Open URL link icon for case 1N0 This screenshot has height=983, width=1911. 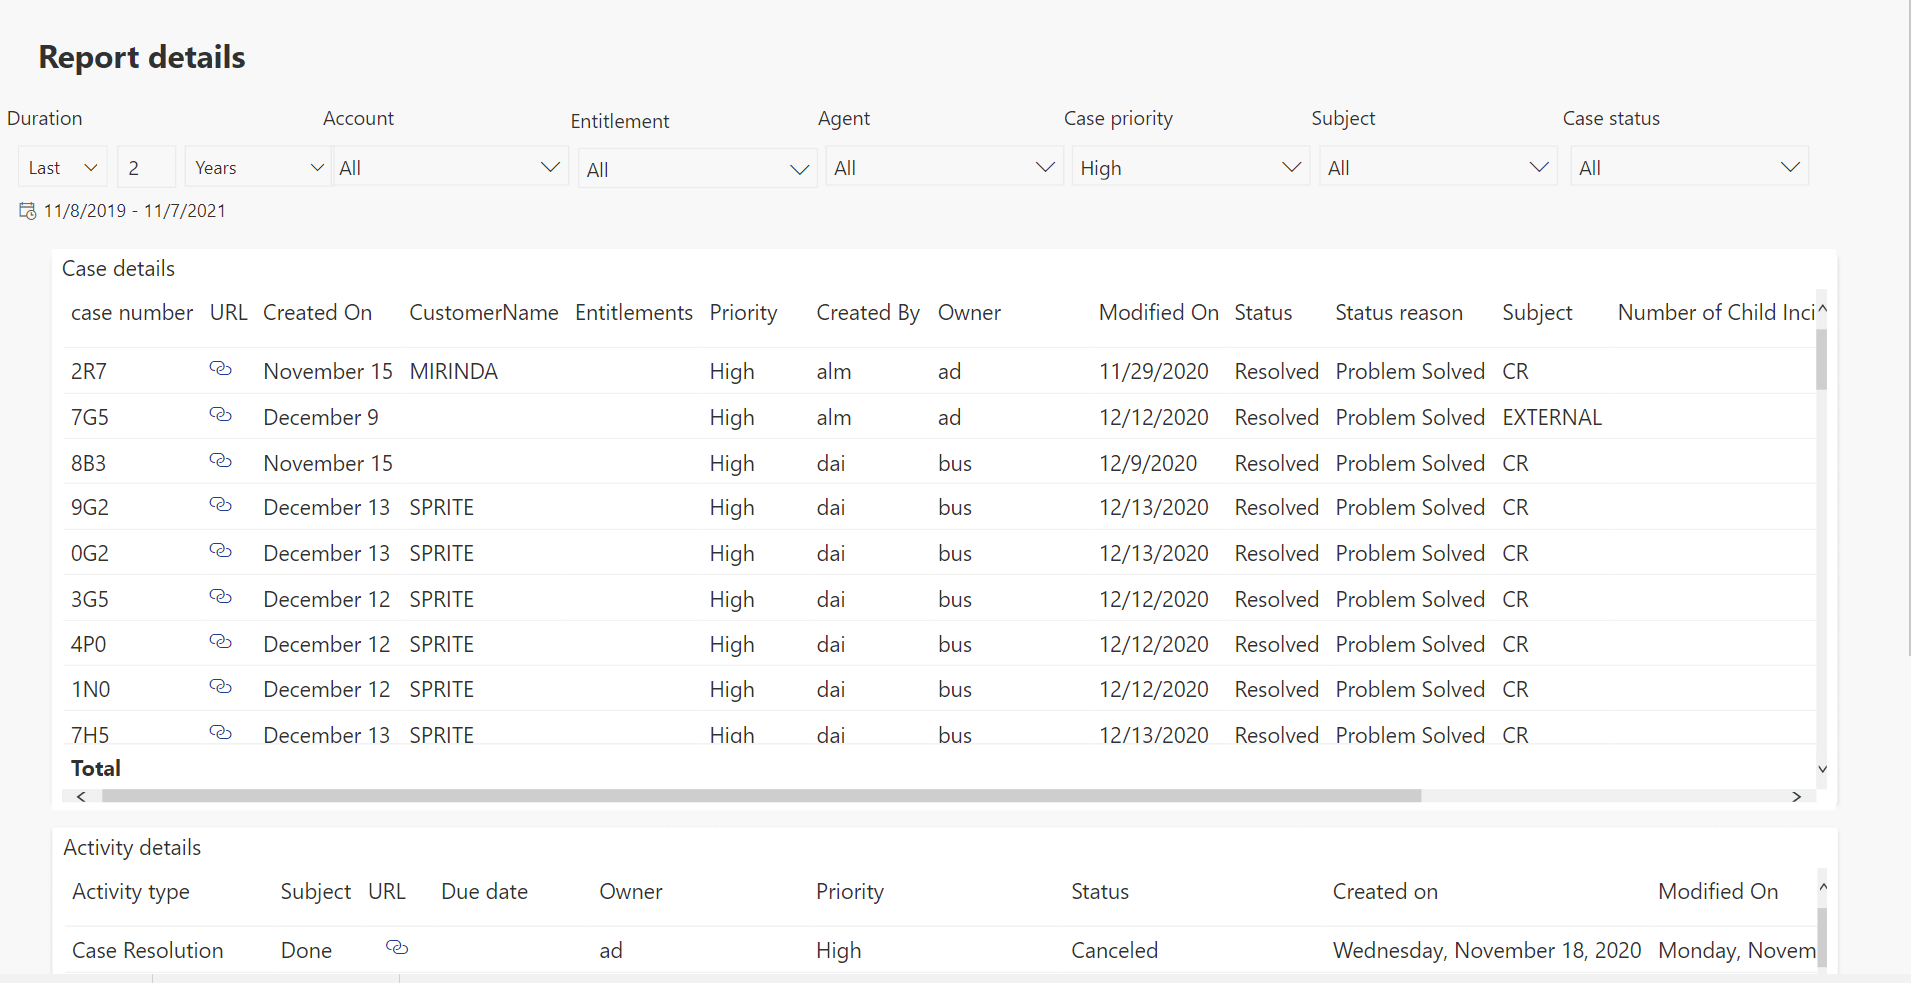coord(220,687)
